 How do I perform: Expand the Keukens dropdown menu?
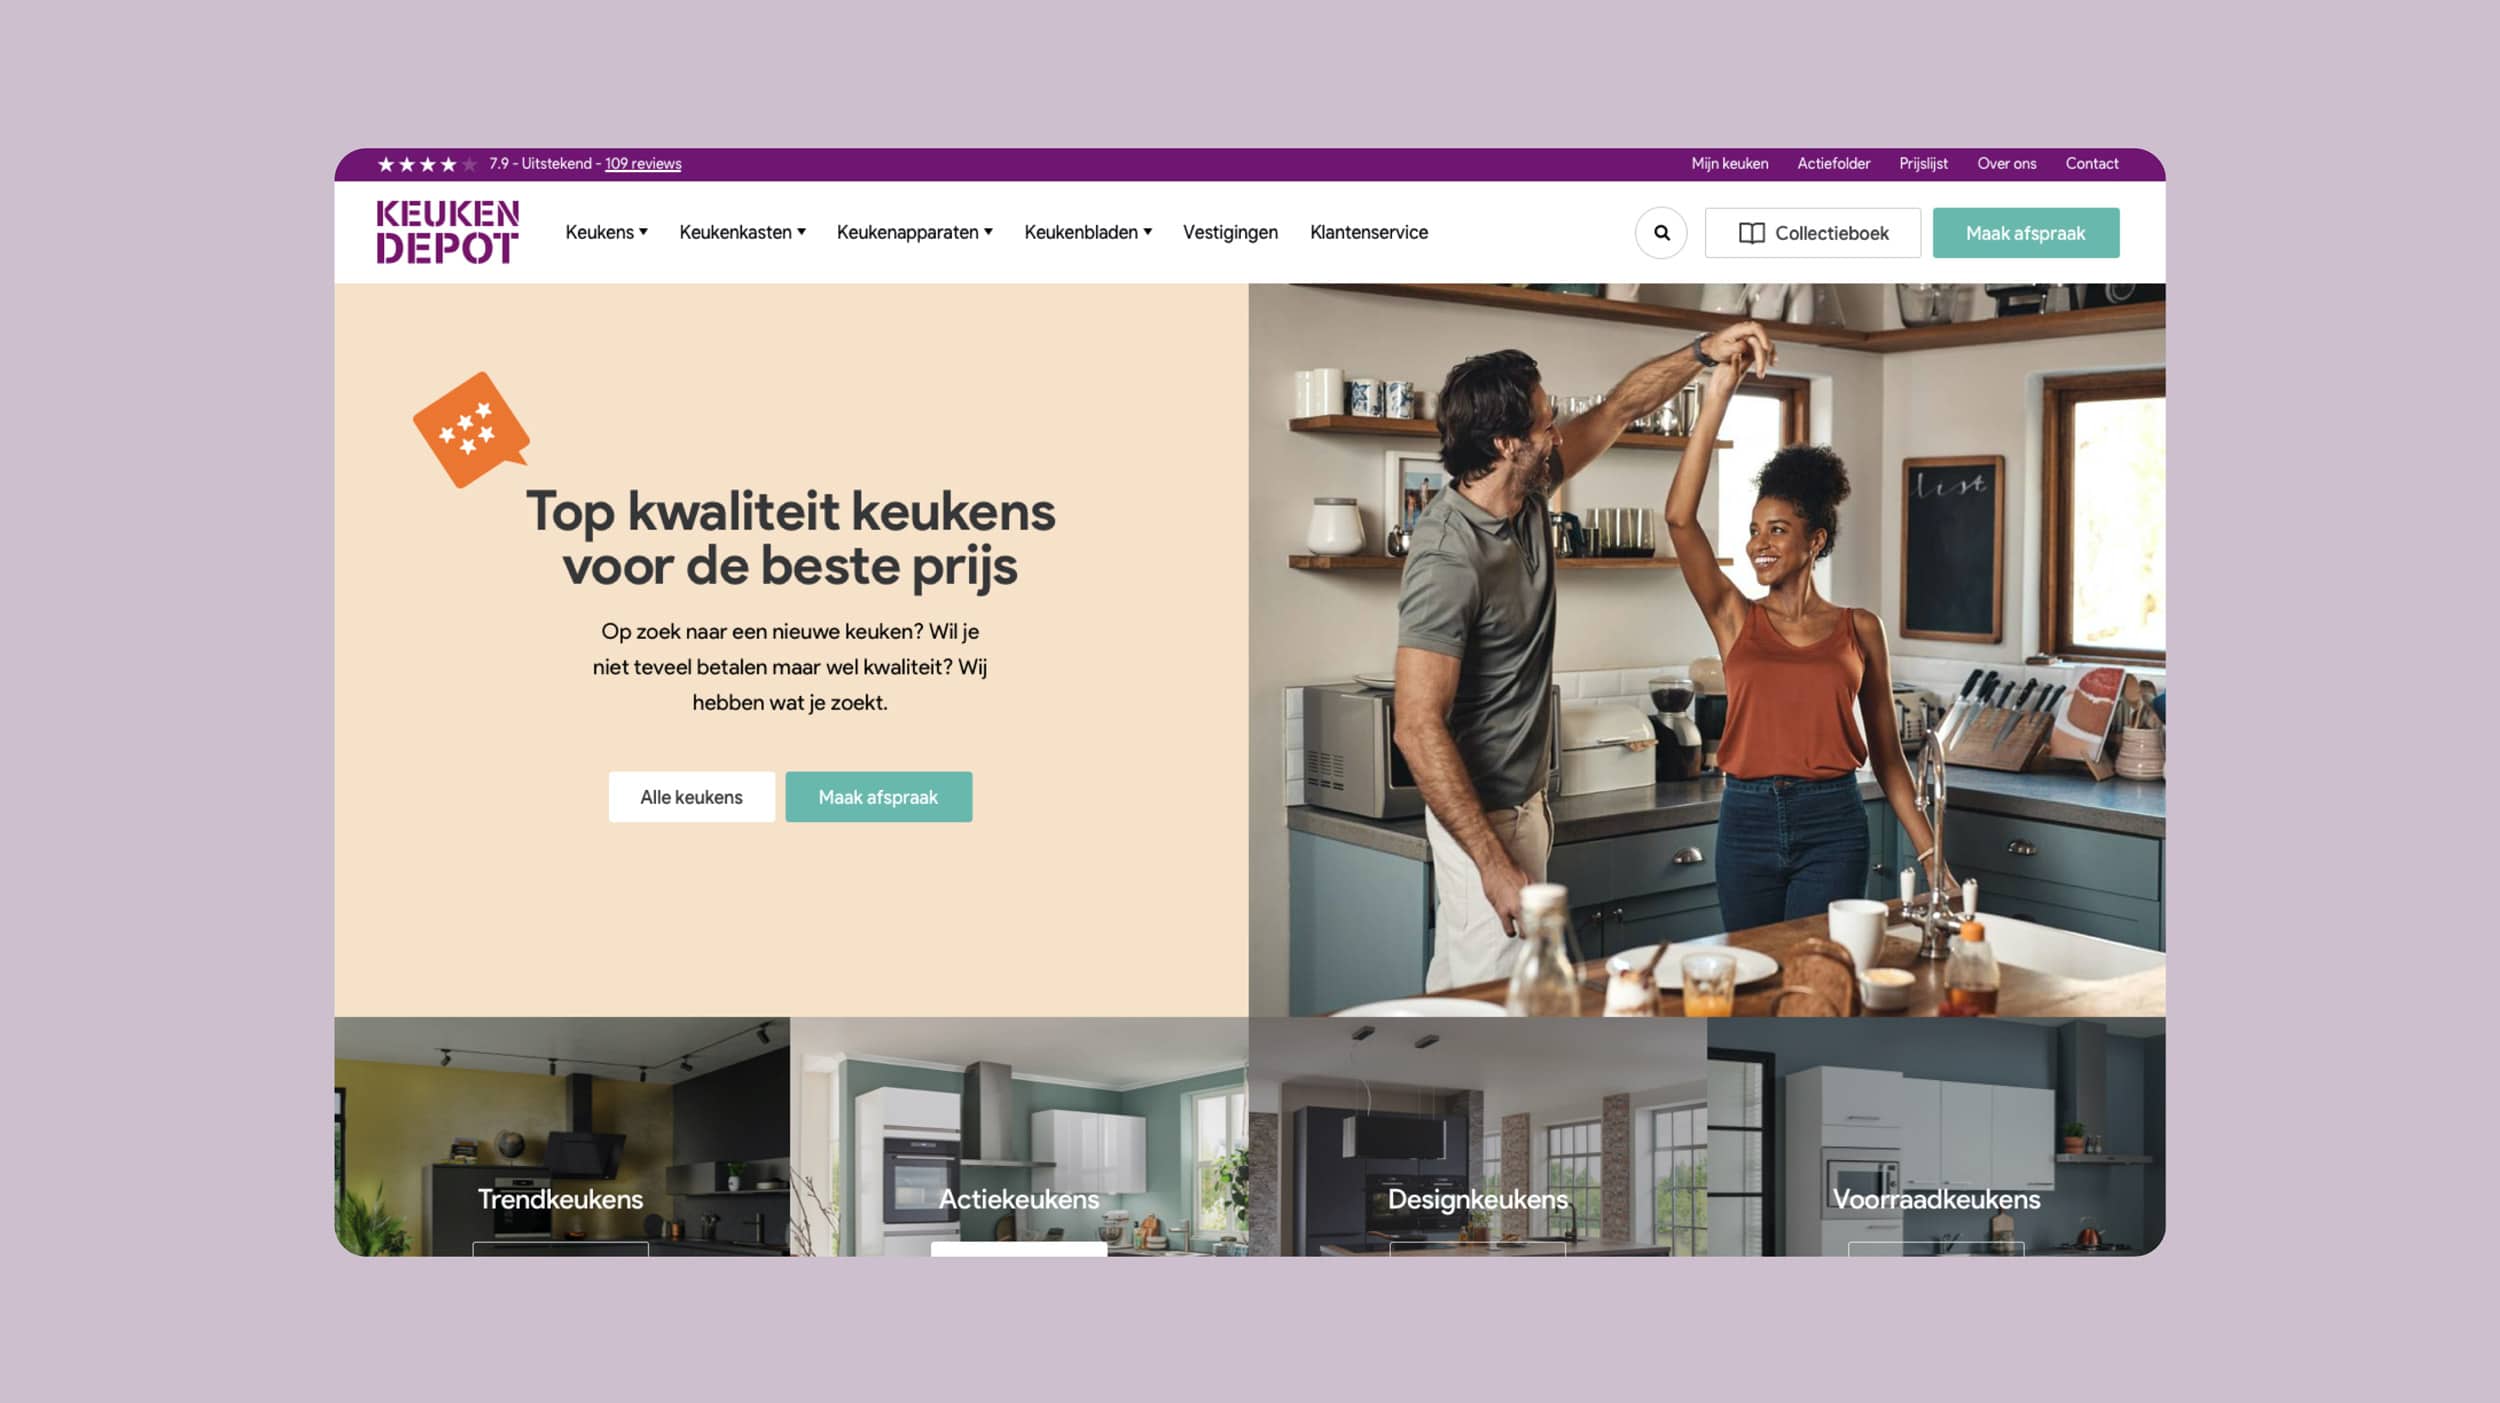click(606, 232)
